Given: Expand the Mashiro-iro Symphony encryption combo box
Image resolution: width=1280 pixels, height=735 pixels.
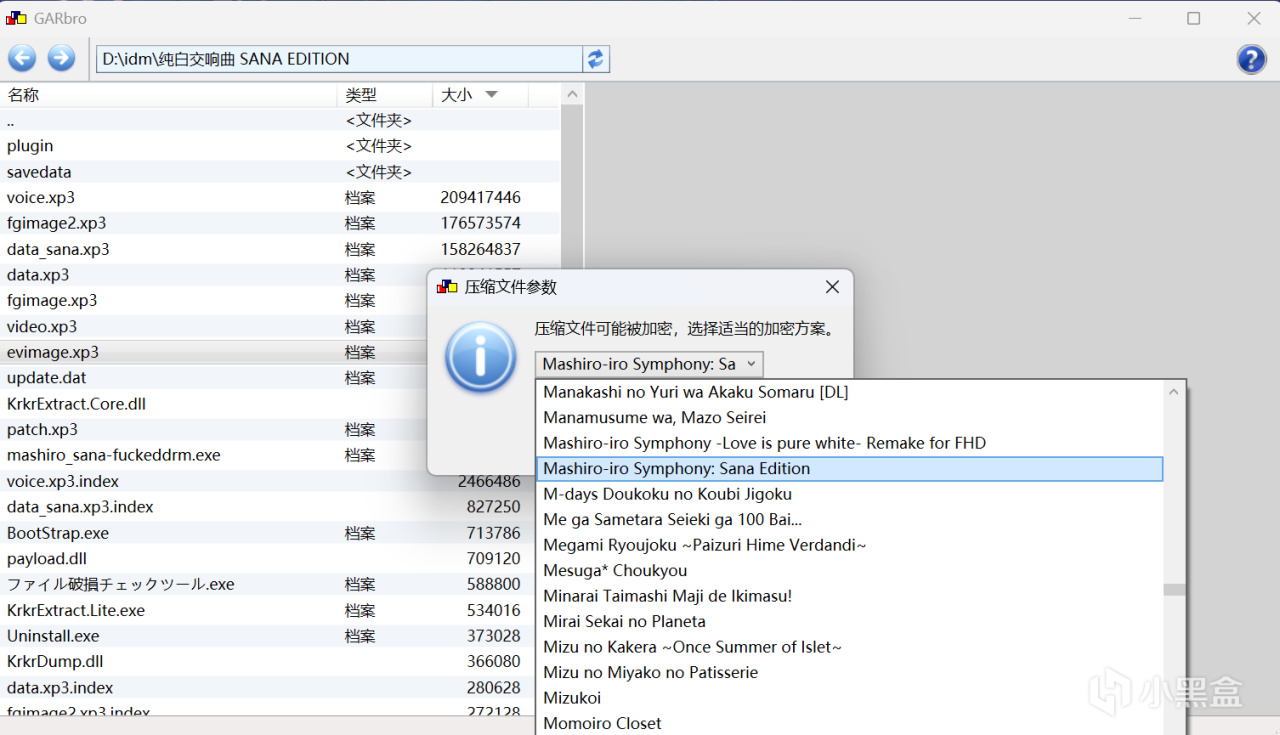Looking at the screenshot, I should [x=649, y=364].
